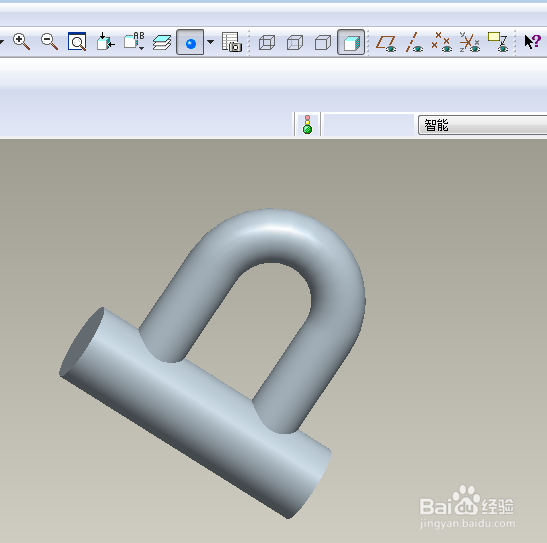Select the curved U-shaped pipe on model
The image size is (547, 543).
click(276, 237)
